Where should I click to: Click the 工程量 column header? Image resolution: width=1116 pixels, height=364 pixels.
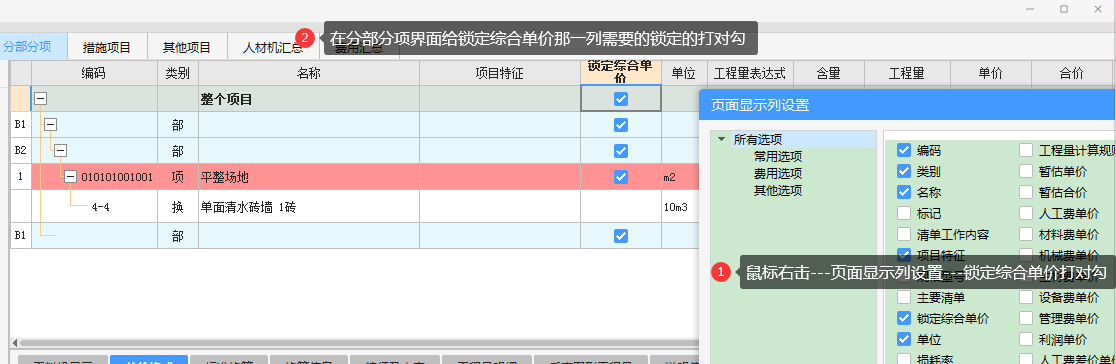[x=907, y=73]
